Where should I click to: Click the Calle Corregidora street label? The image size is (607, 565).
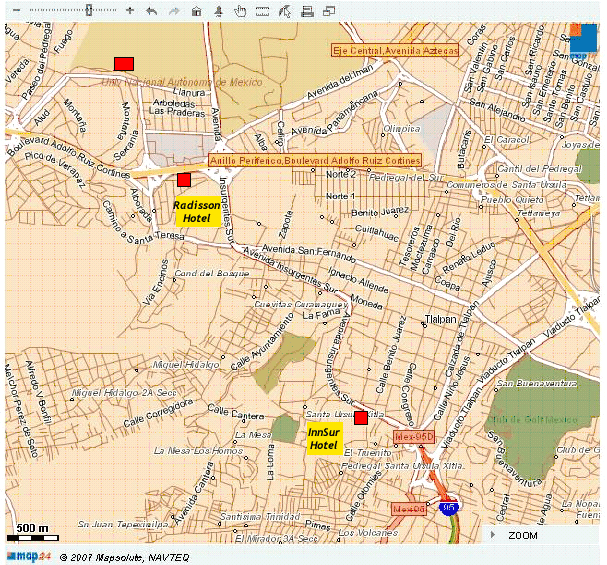(x=158, y=413)
